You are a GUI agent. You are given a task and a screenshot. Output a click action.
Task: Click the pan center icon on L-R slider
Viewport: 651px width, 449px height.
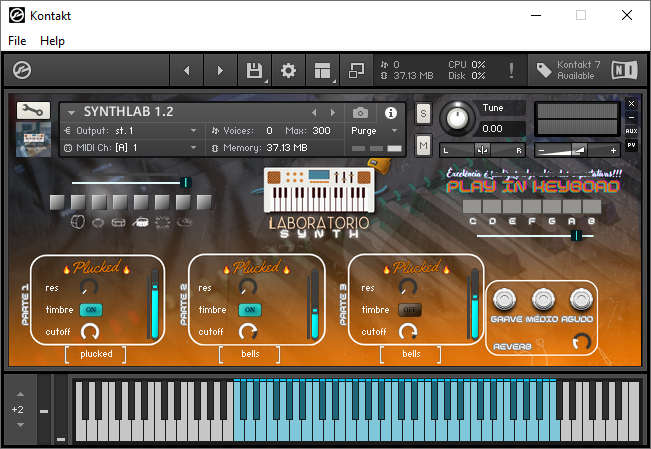tap(482, 150)
